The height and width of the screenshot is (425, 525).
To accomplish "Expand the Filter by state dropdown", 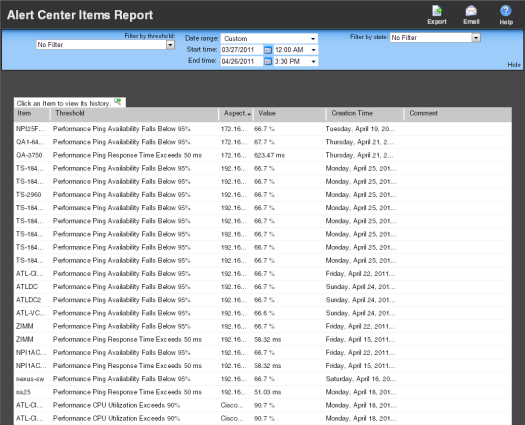I will click(x=476, y=38).
